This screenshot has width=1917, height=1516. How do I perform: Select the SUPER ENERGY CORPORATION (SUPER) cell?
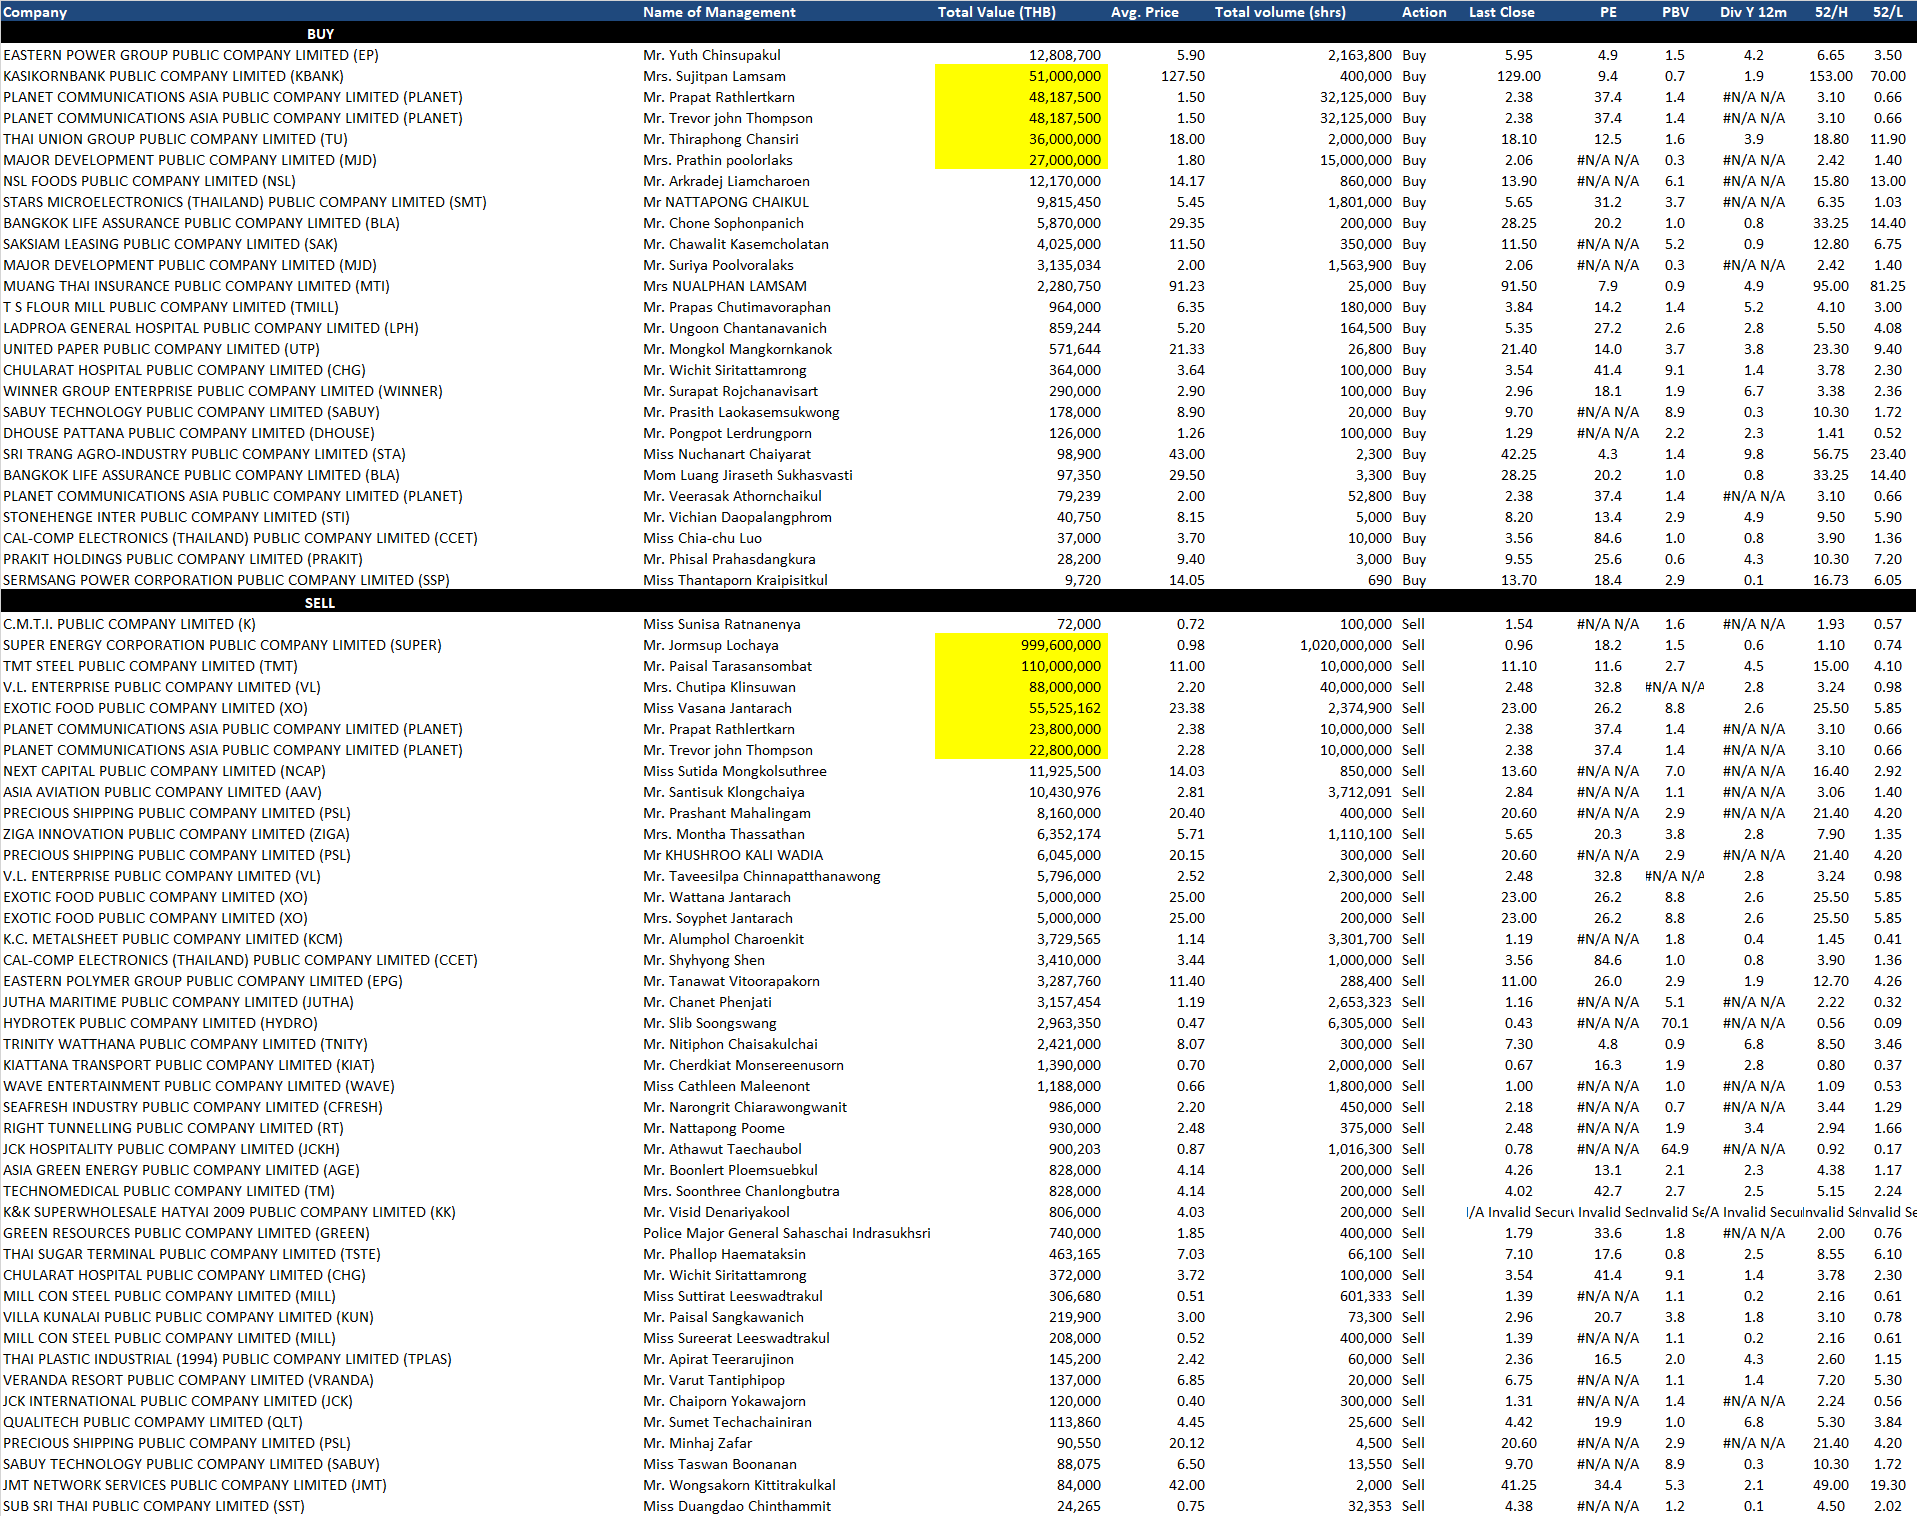(222, 645)
